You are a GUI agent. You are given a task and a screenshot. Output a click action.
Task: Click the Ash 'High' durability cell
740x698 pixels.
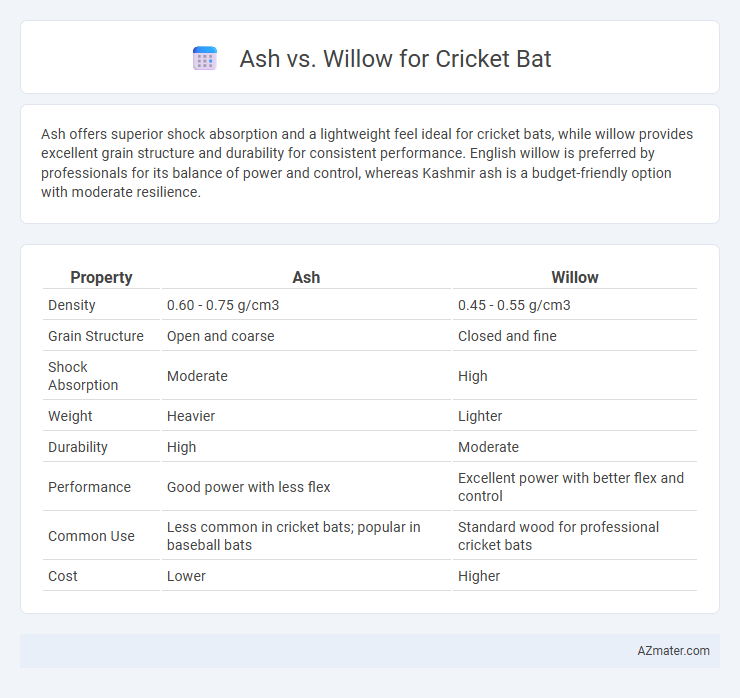(181, 447)
